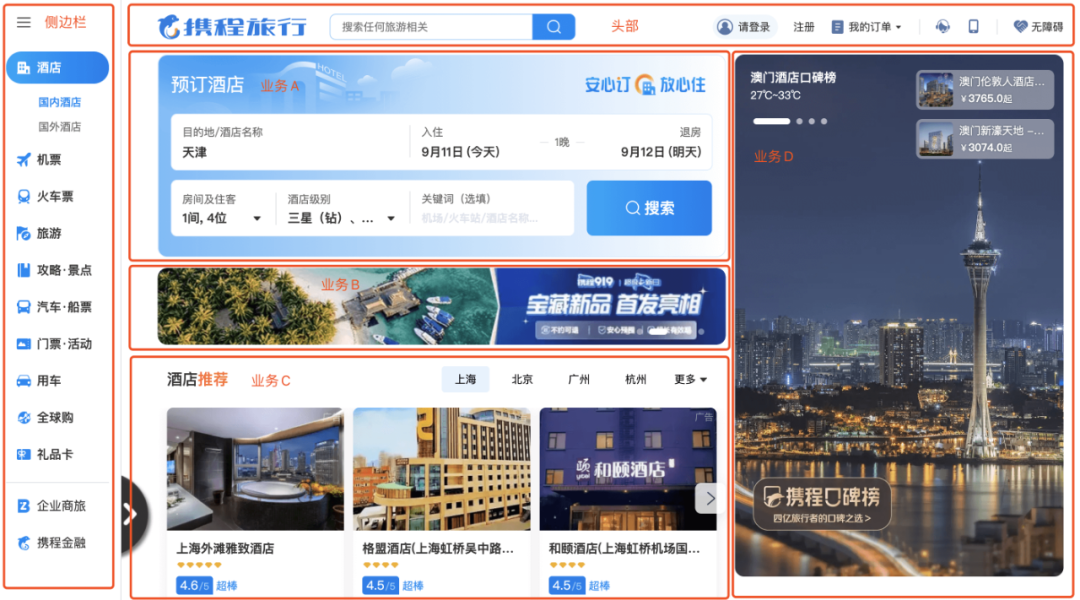
Task: Go to next hotel recommendation cards
Action: click(x=707, y=499)
